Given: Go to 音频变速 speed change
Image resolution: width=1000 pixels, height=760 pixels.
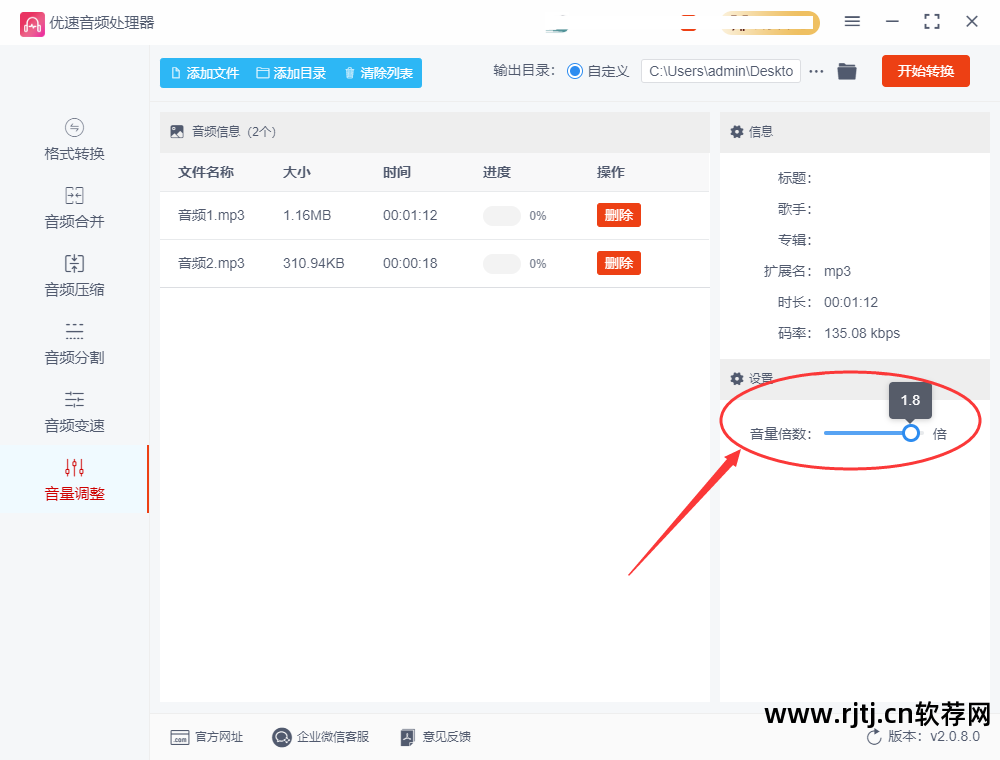Looking at the screenshot, I should pos(74,413).
